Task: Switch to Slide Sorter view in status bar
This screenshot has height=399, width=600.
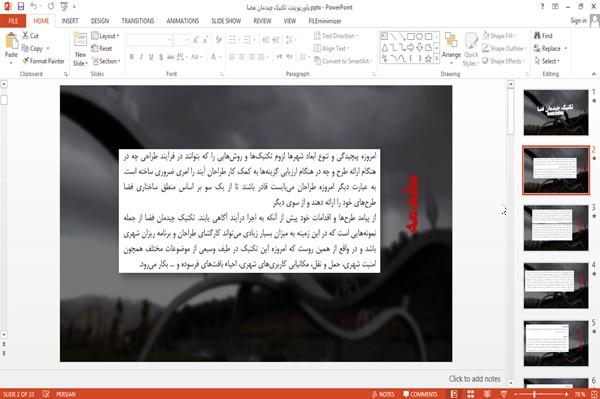Action: pos(470,394)
